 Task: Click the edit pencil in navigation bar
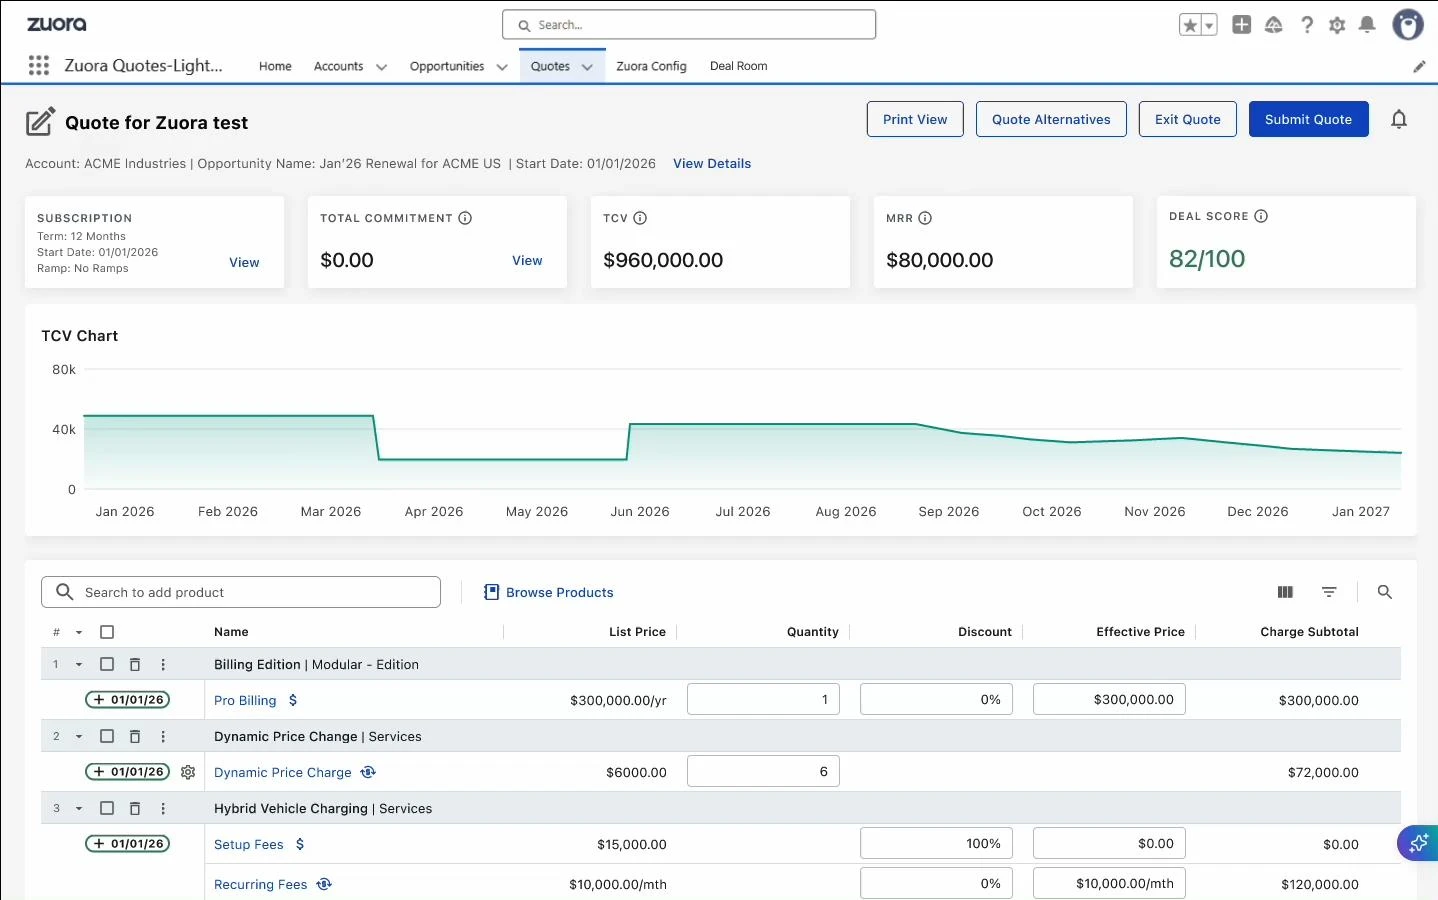coord(1419,66)
